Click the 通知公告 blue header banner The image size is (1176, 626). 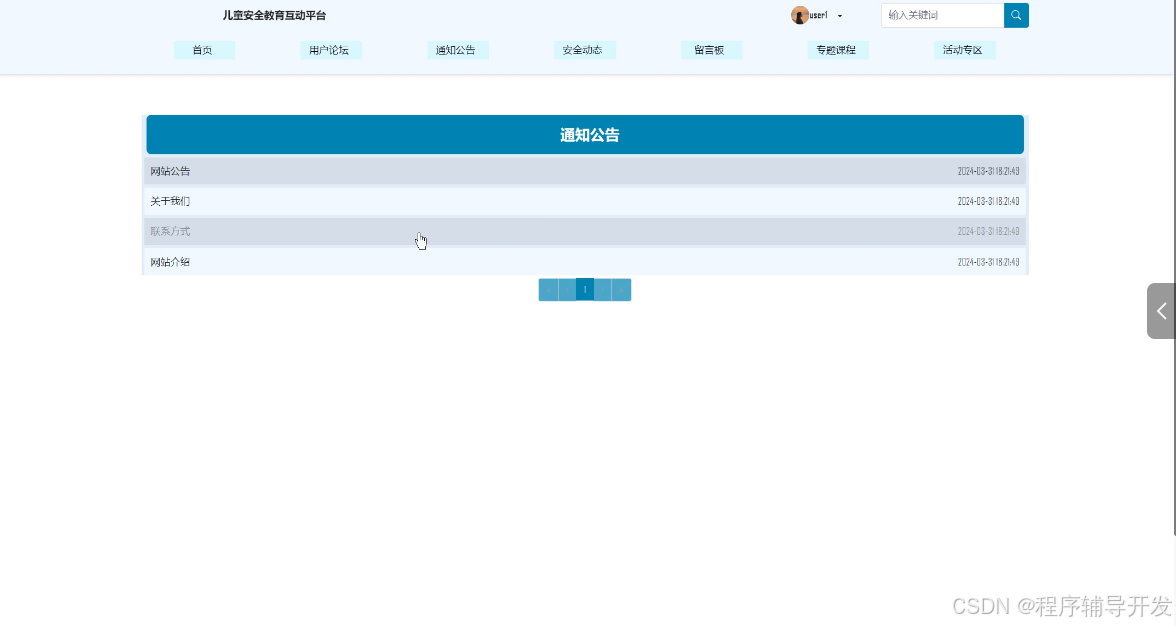[585, 134]
